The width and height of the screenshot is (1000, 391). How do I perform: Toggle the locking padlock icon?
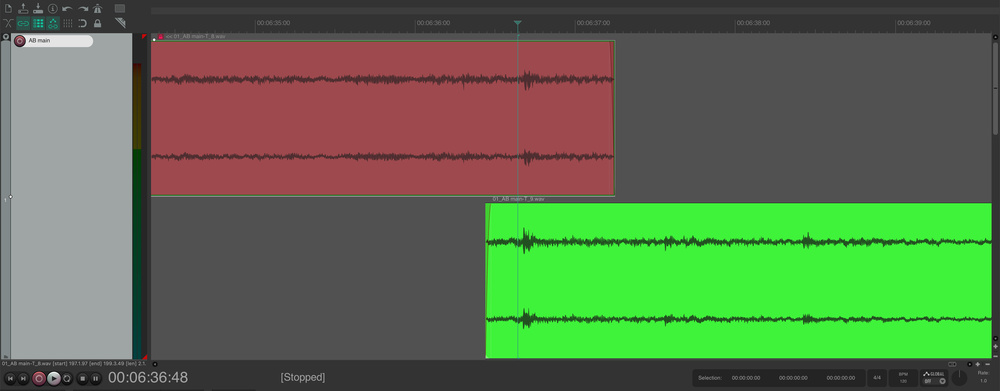coord(98,23)
